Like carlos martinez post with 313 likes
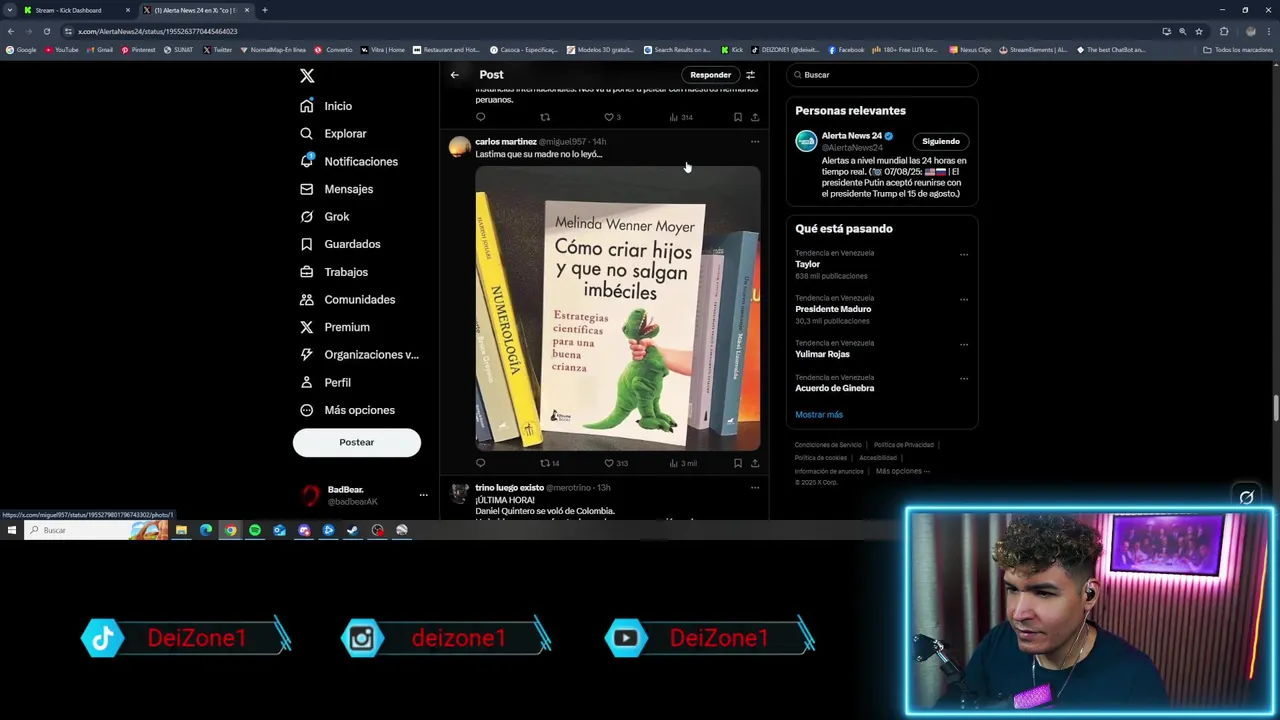1280x720 pixels. coord(616,463)
